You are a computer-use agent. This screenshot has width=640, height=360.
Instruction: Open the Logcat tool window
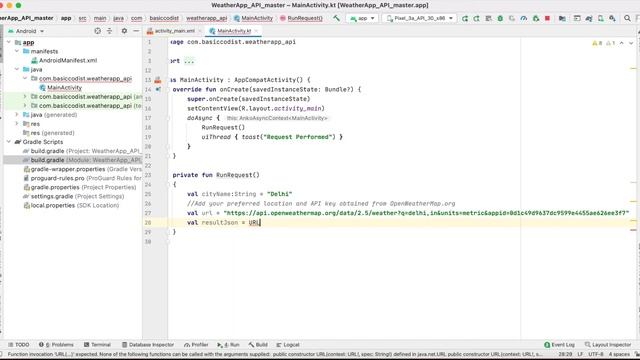tap(288, 345)
